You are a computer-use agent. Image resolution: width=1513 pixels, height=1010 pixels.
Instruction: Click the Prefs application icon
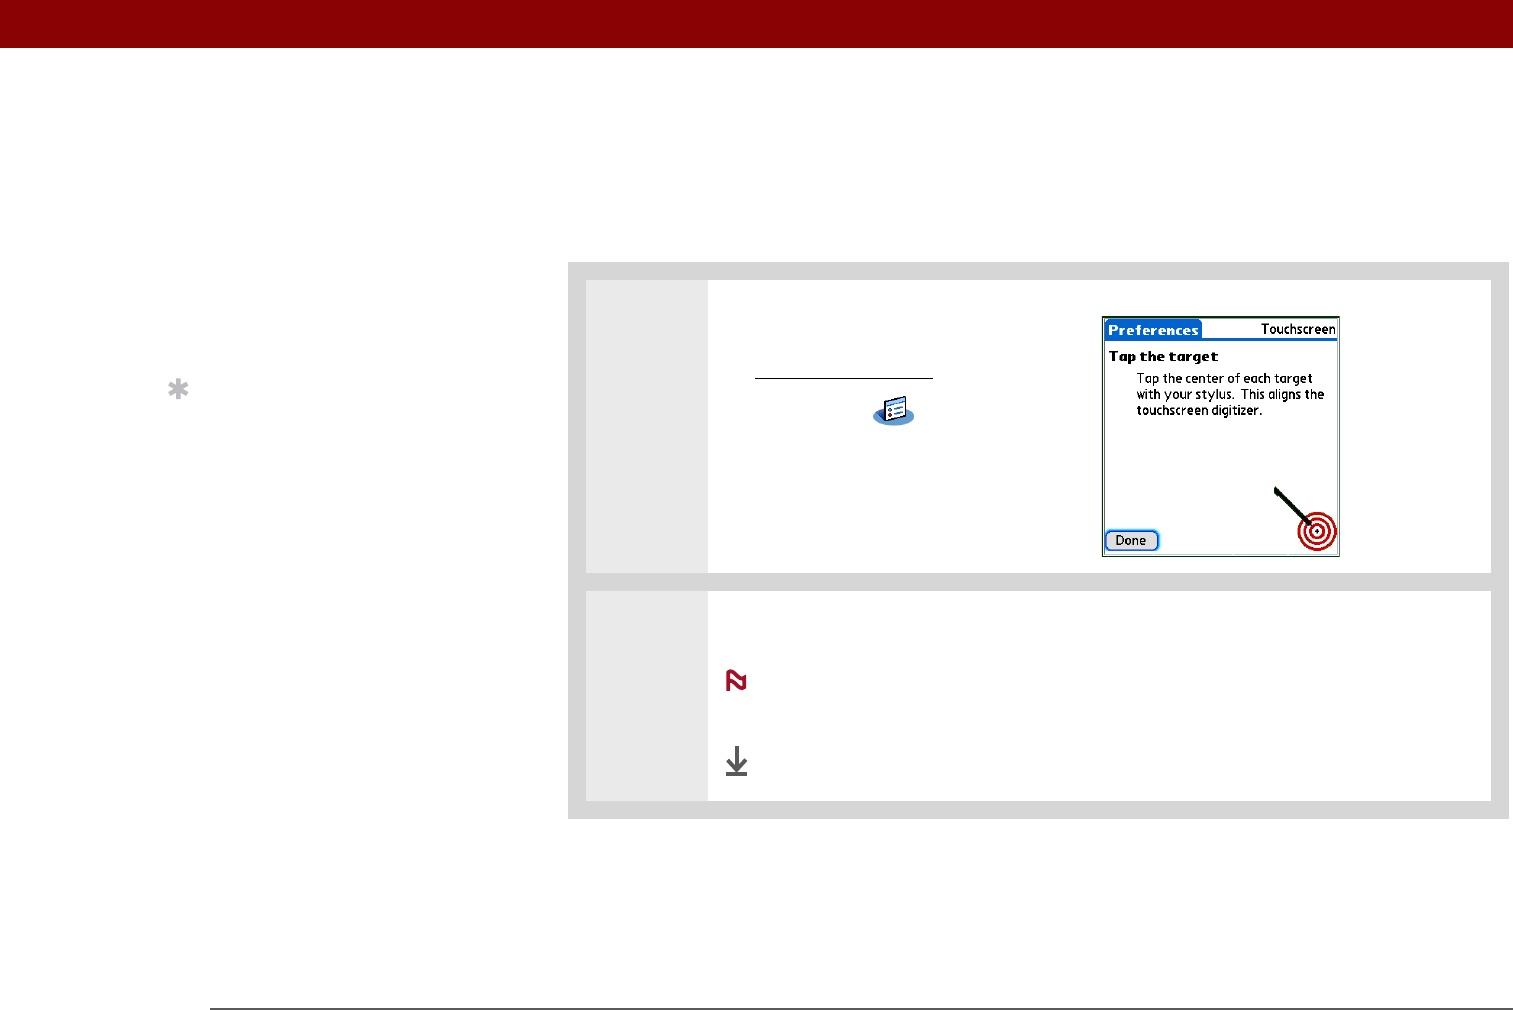coord(894,411)
